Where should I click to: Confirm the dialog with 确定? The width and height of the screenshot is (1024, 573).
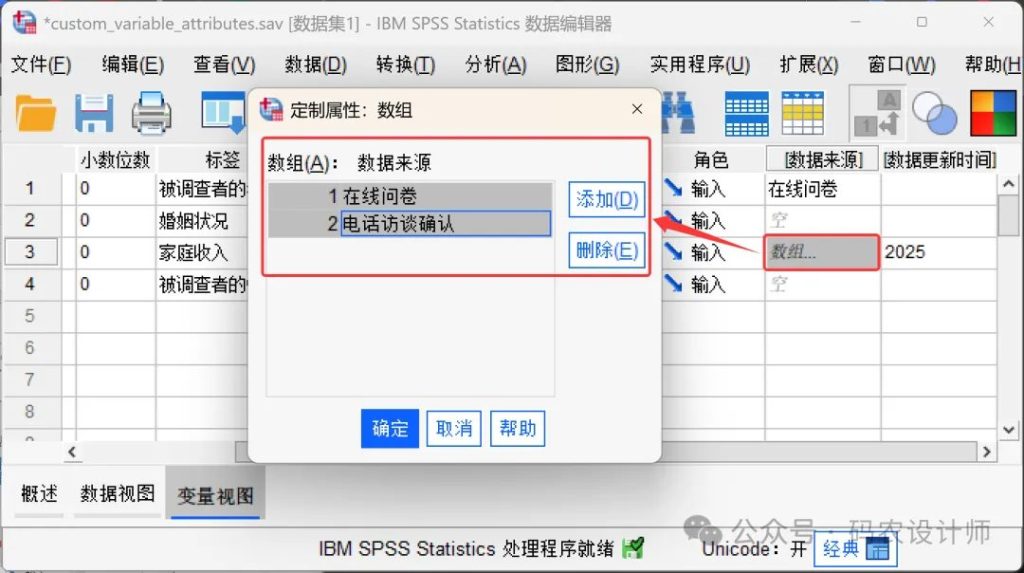390,429
